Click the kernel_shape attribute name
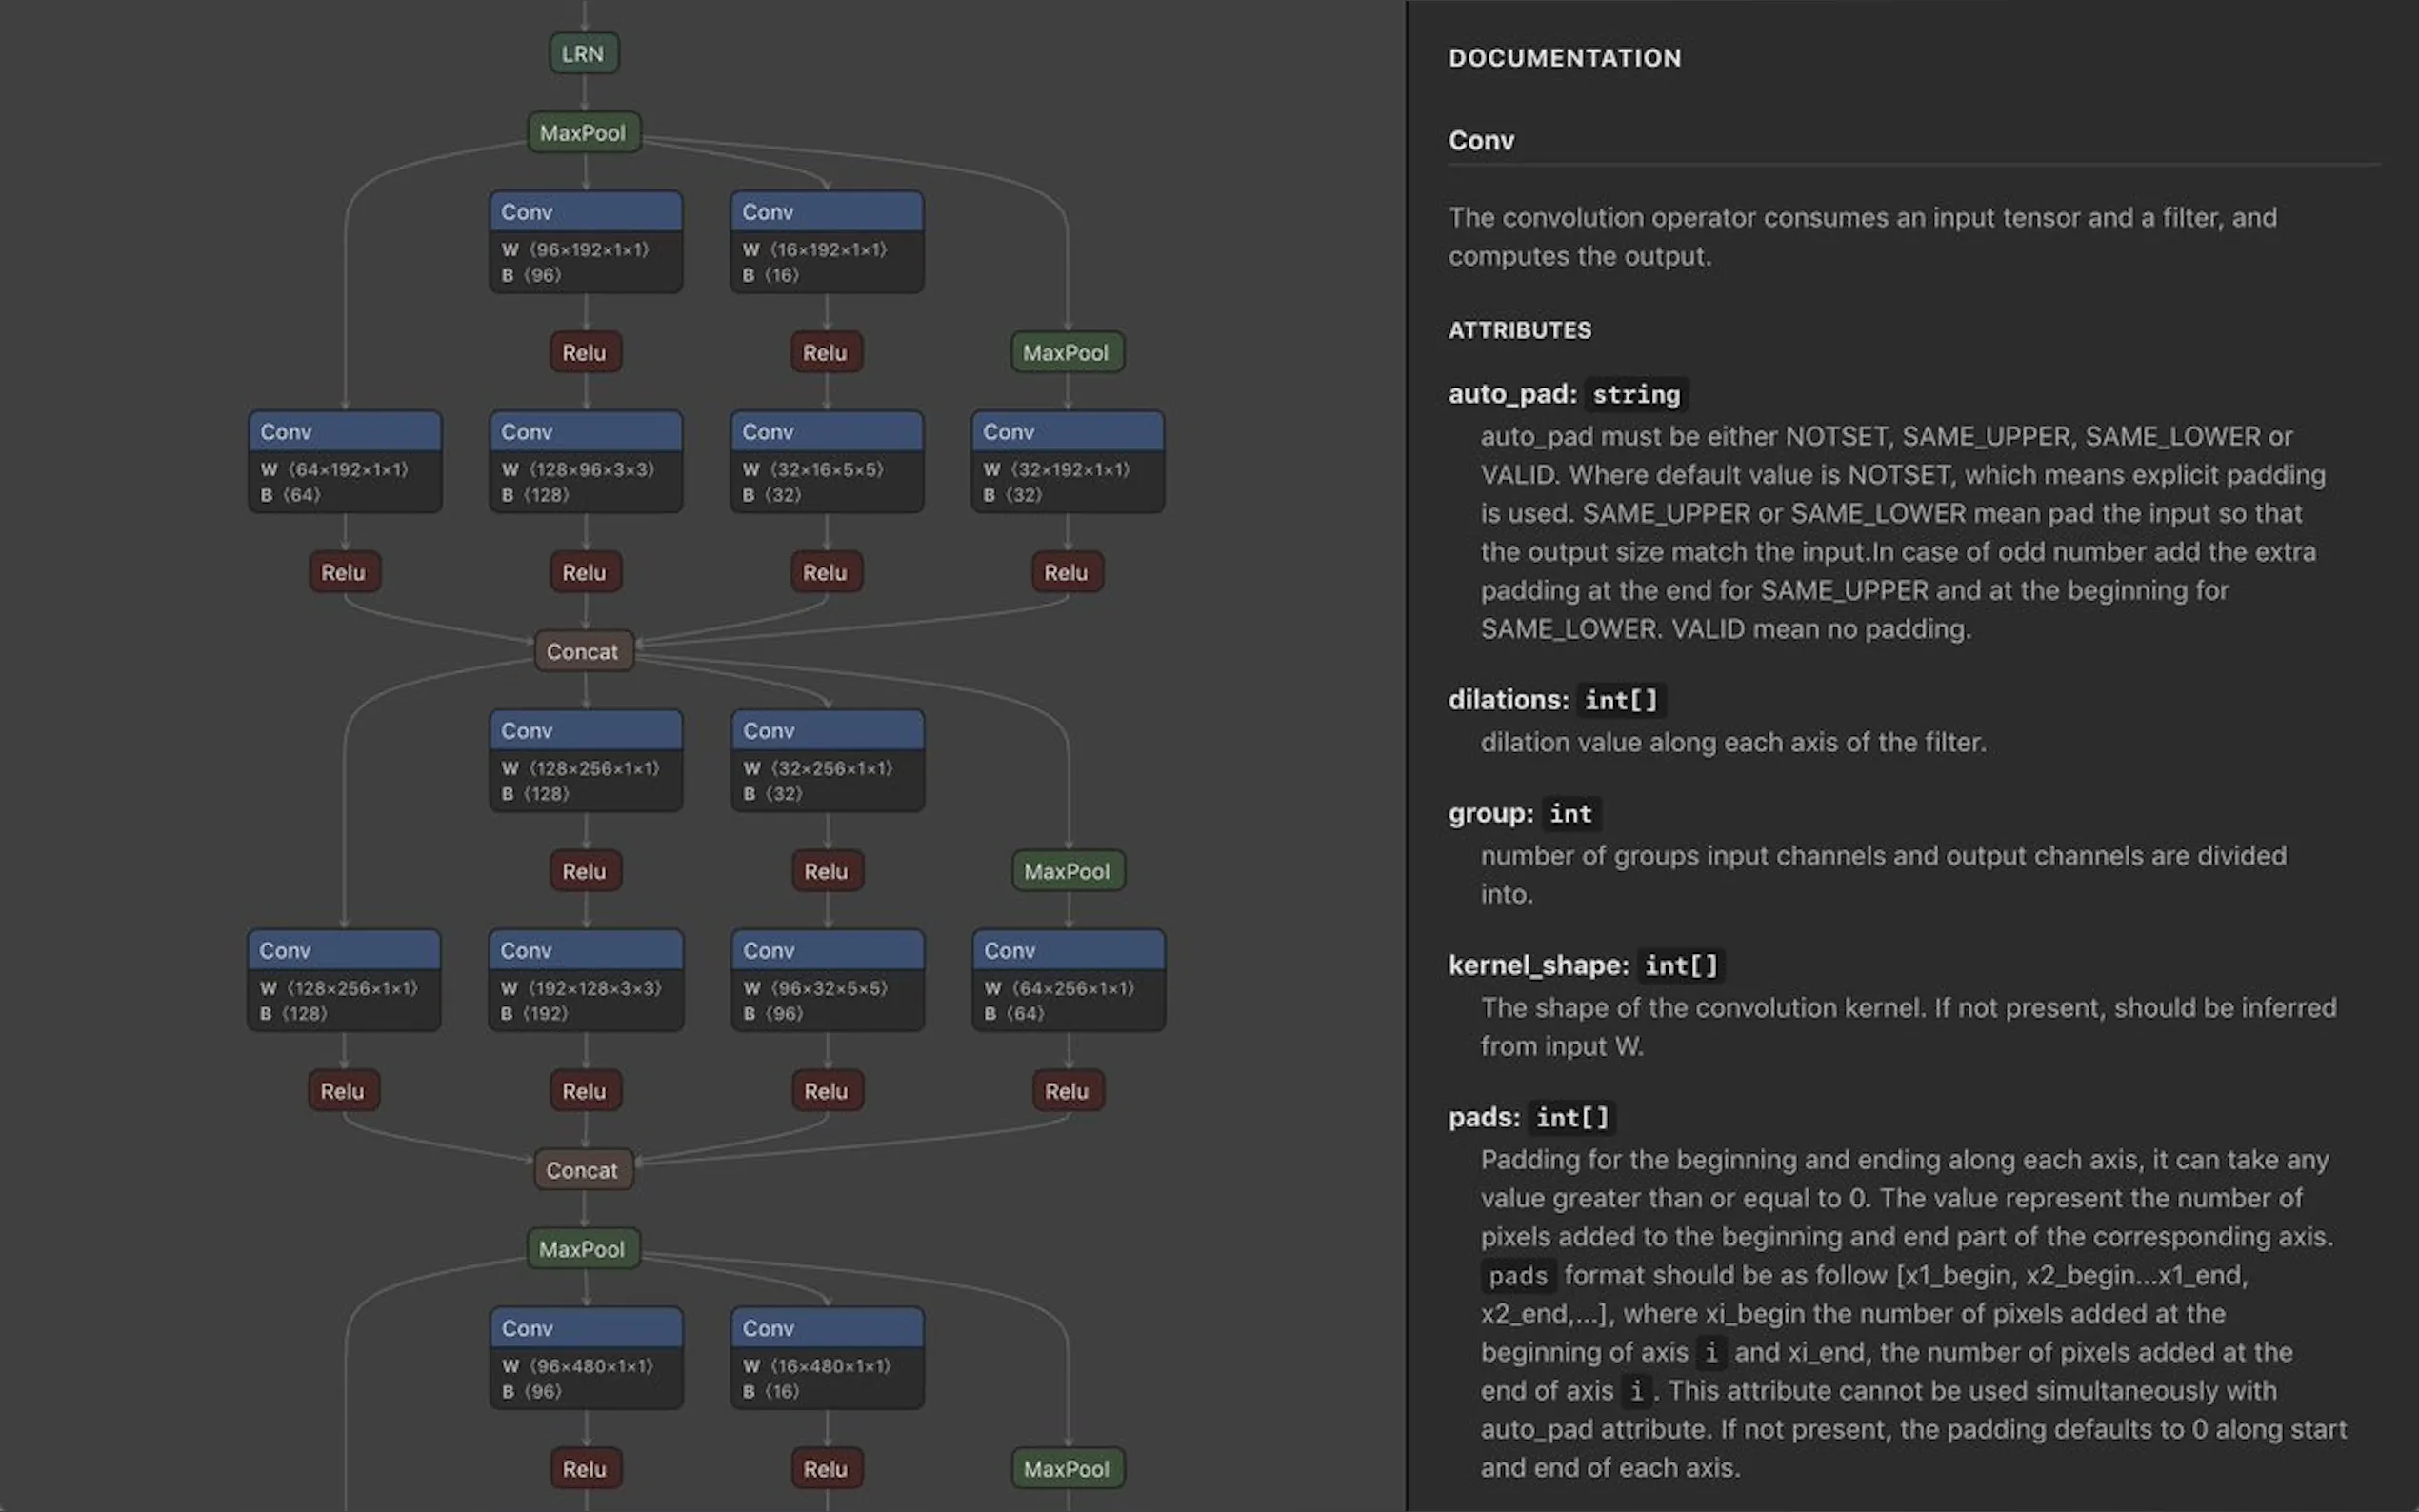 tap(1537, 965)
